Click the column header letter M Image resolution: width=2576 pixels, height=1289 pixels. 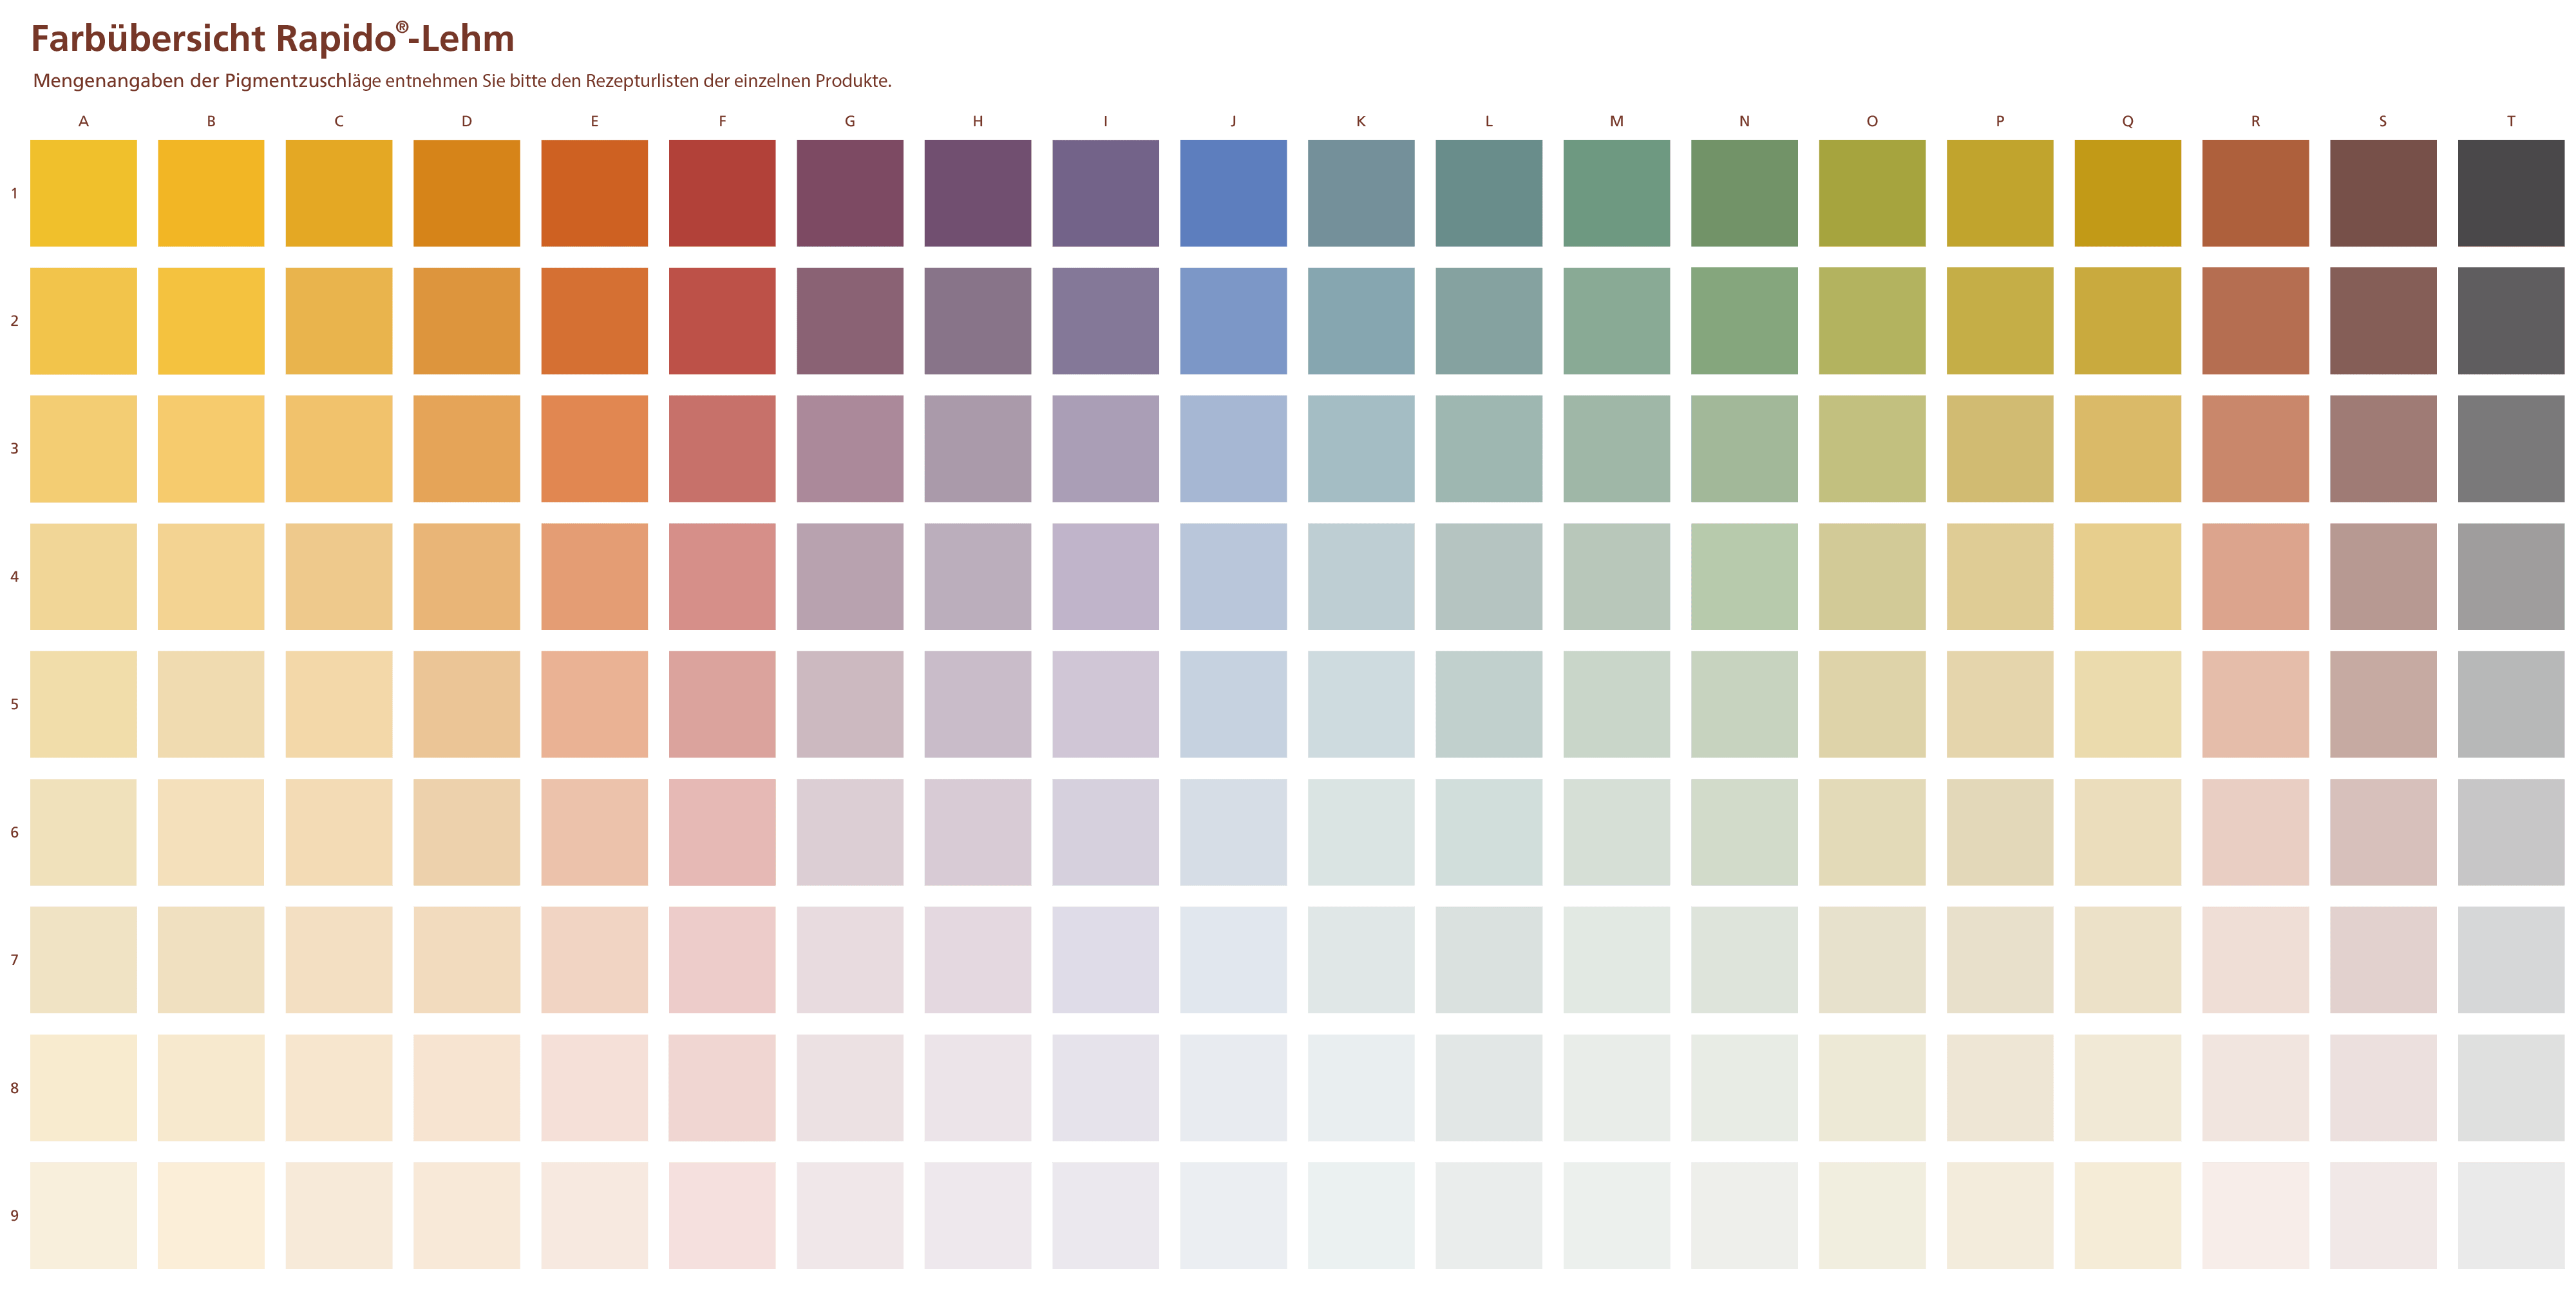(1616, 121)
